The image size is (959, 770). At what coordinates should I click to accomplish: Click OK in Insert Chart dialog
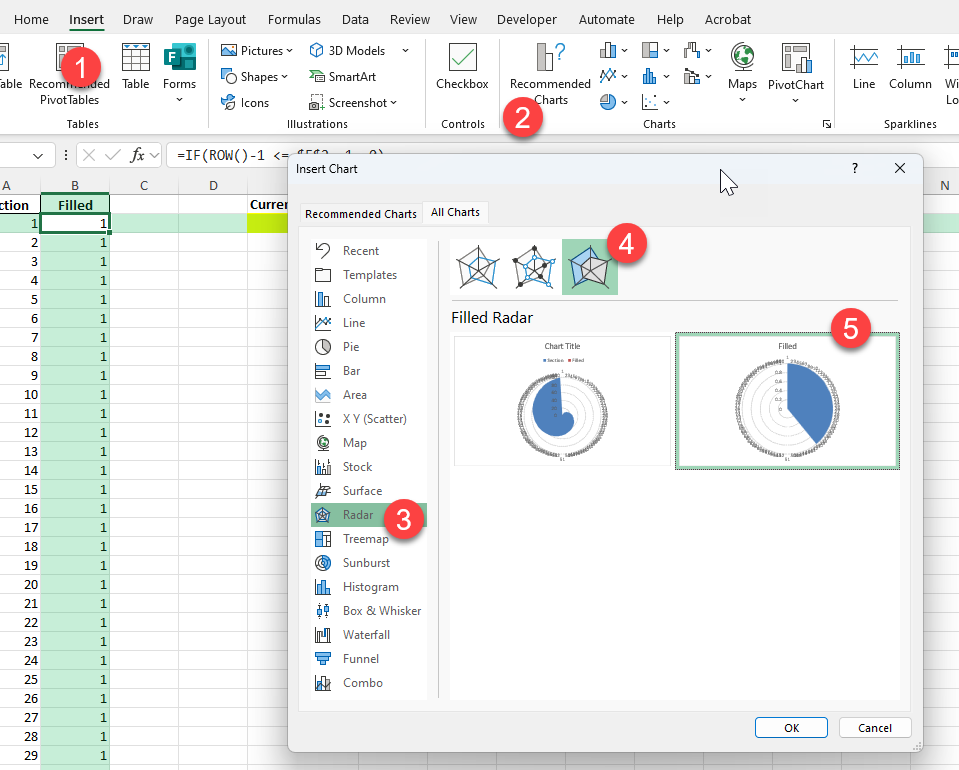[x=791, y=728]
